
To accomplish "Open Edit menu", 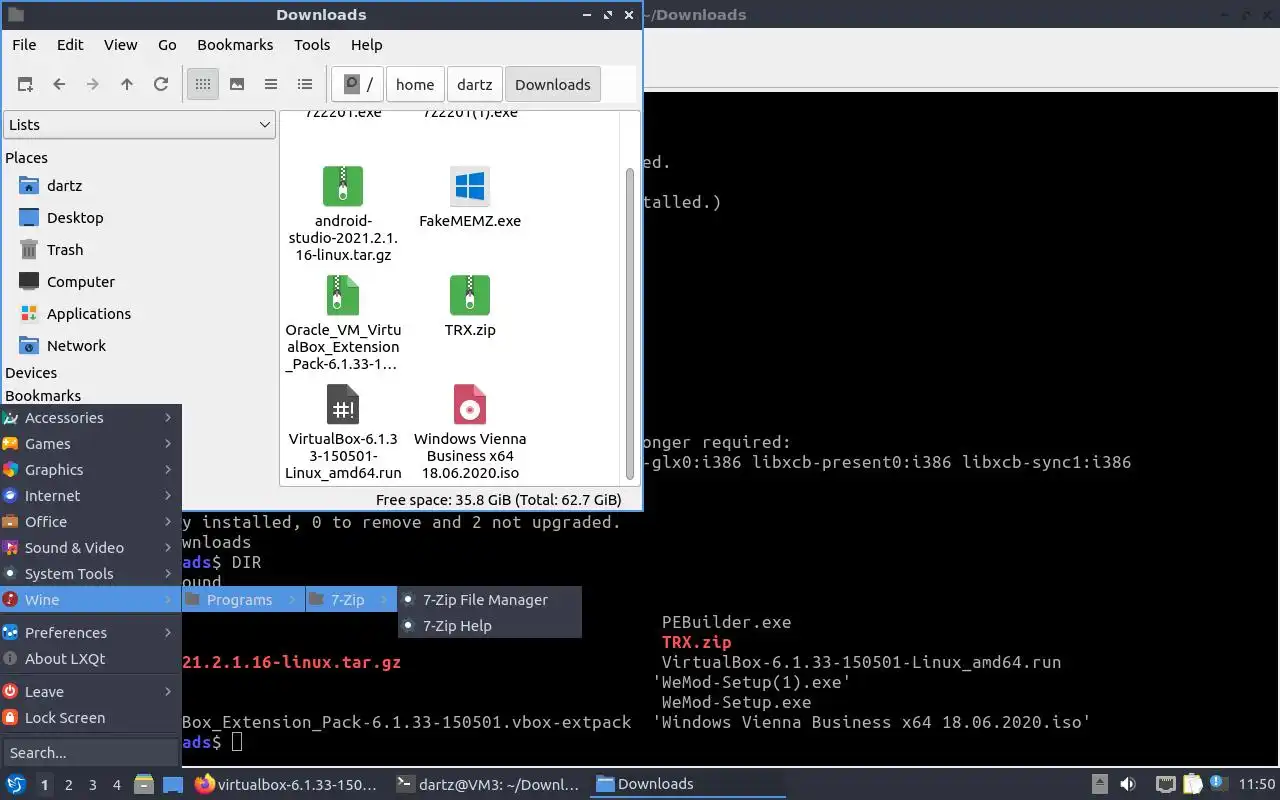I will (x=70, y=45).
